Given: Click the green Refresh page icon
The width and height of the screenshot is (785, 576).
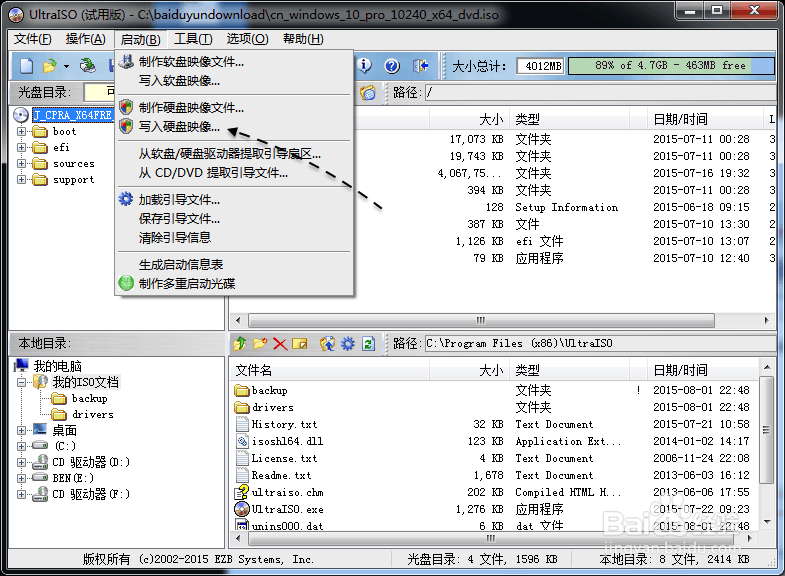Looking at the screenshot, I should click(x=368, y=343).
